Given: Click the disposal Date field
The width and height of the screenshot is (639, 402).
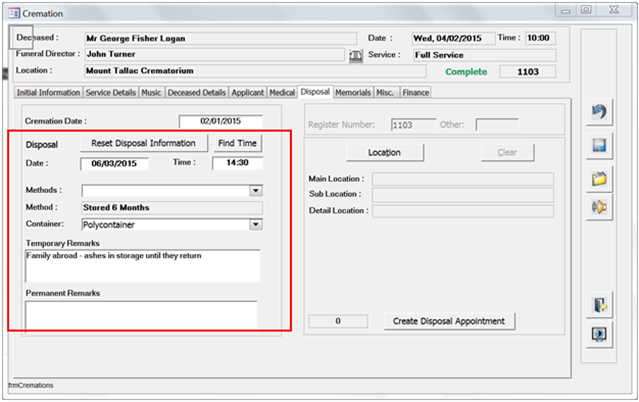Looking at the screenshot, I should (x=115, y=164).
